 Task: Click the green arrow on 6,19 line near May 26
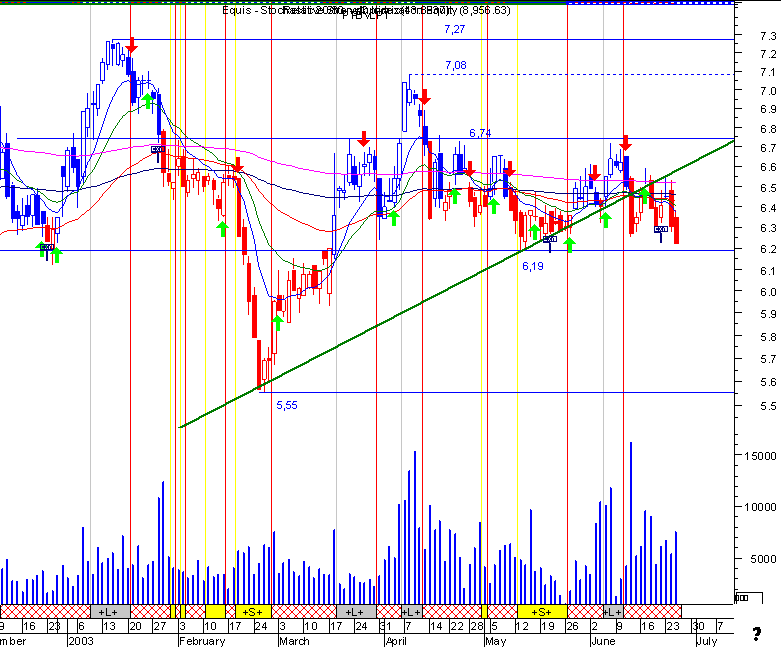coord(570,245)
